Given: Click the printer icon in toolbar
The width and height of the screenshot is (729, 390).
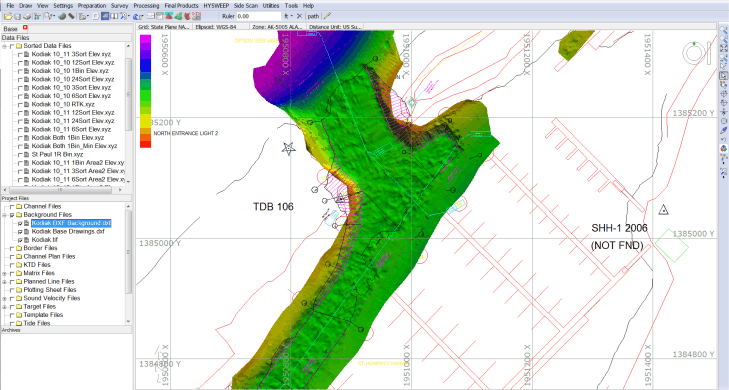Looking at the screenshot, I should (x=27, y=16).
